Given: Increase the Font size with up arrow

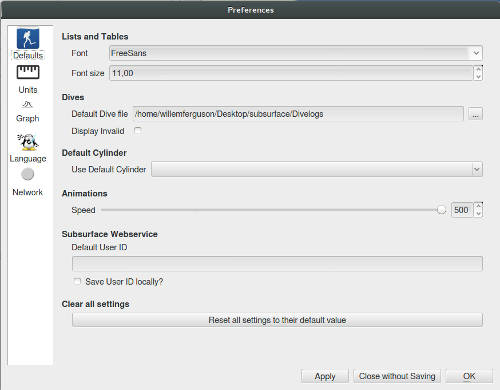Looking at the screenshot, I should click(478, 69).
